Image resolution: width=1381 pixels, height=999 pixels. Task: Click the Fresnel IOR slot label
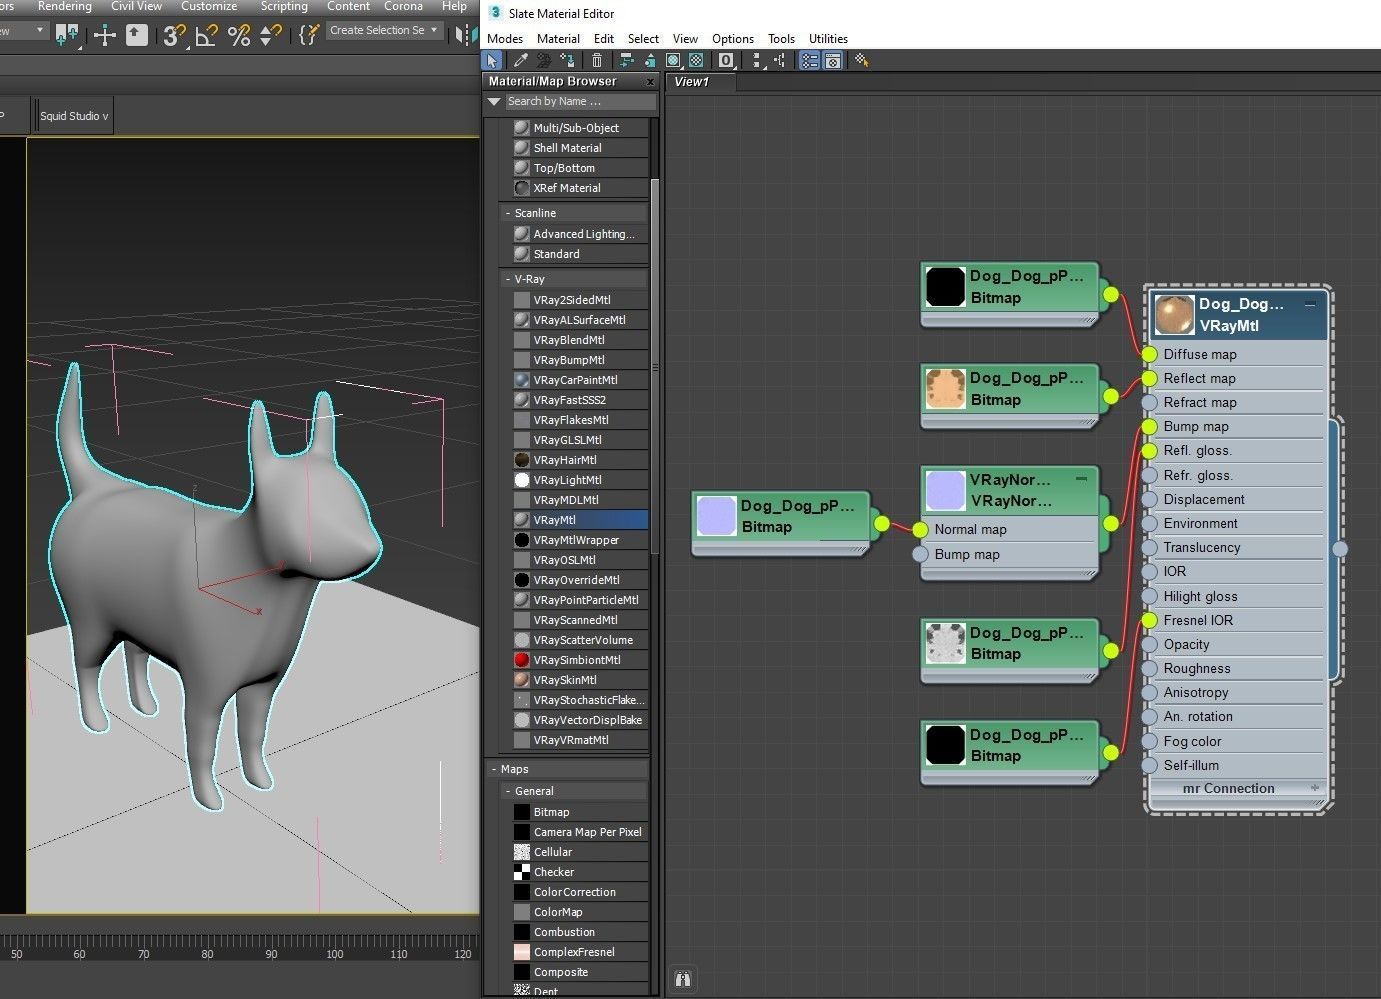pyautogui.click(x=1198, y=621)
